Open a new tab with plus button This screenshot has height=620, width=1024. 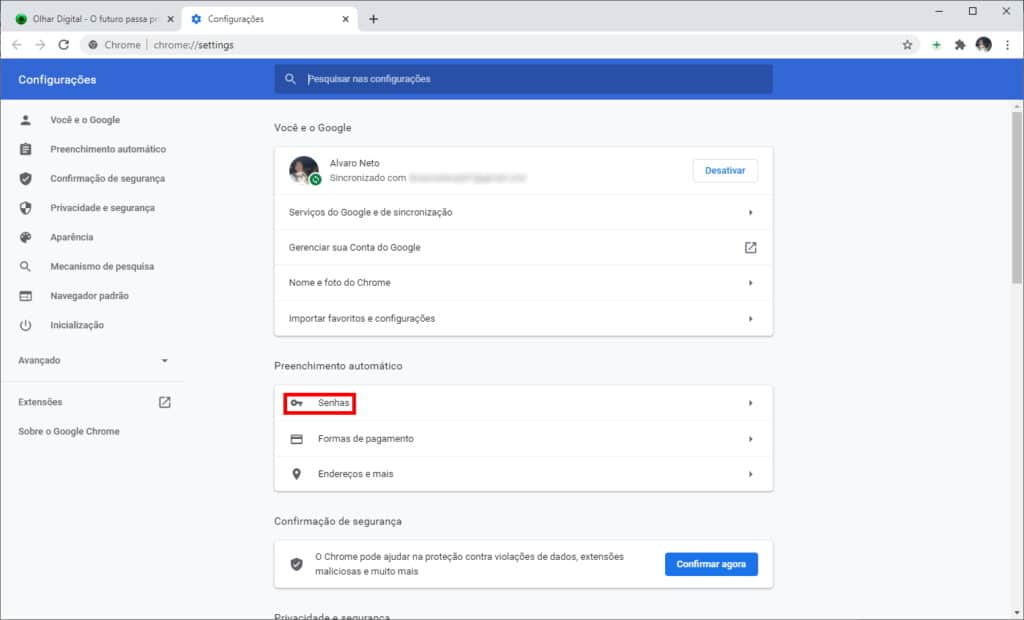[374, 19]
